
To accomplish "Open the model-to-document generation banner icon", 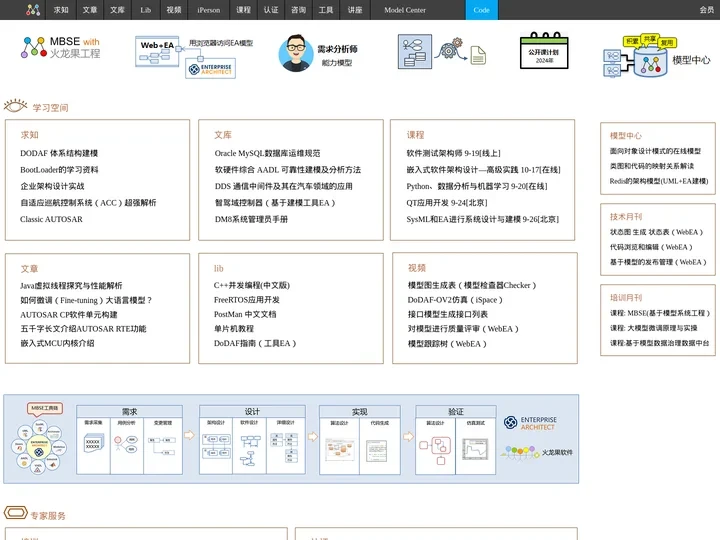I will pos(442,51).
